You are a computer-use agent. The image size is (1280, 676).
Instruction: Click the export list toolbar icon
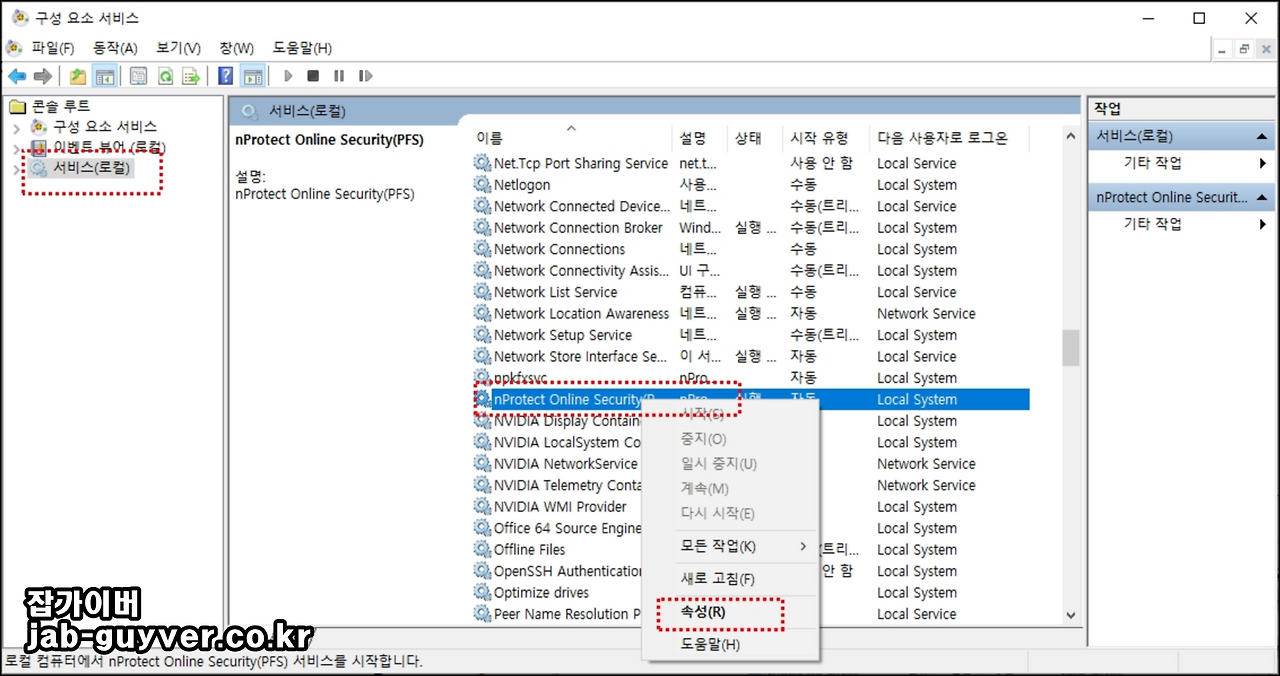click(192, 75)
